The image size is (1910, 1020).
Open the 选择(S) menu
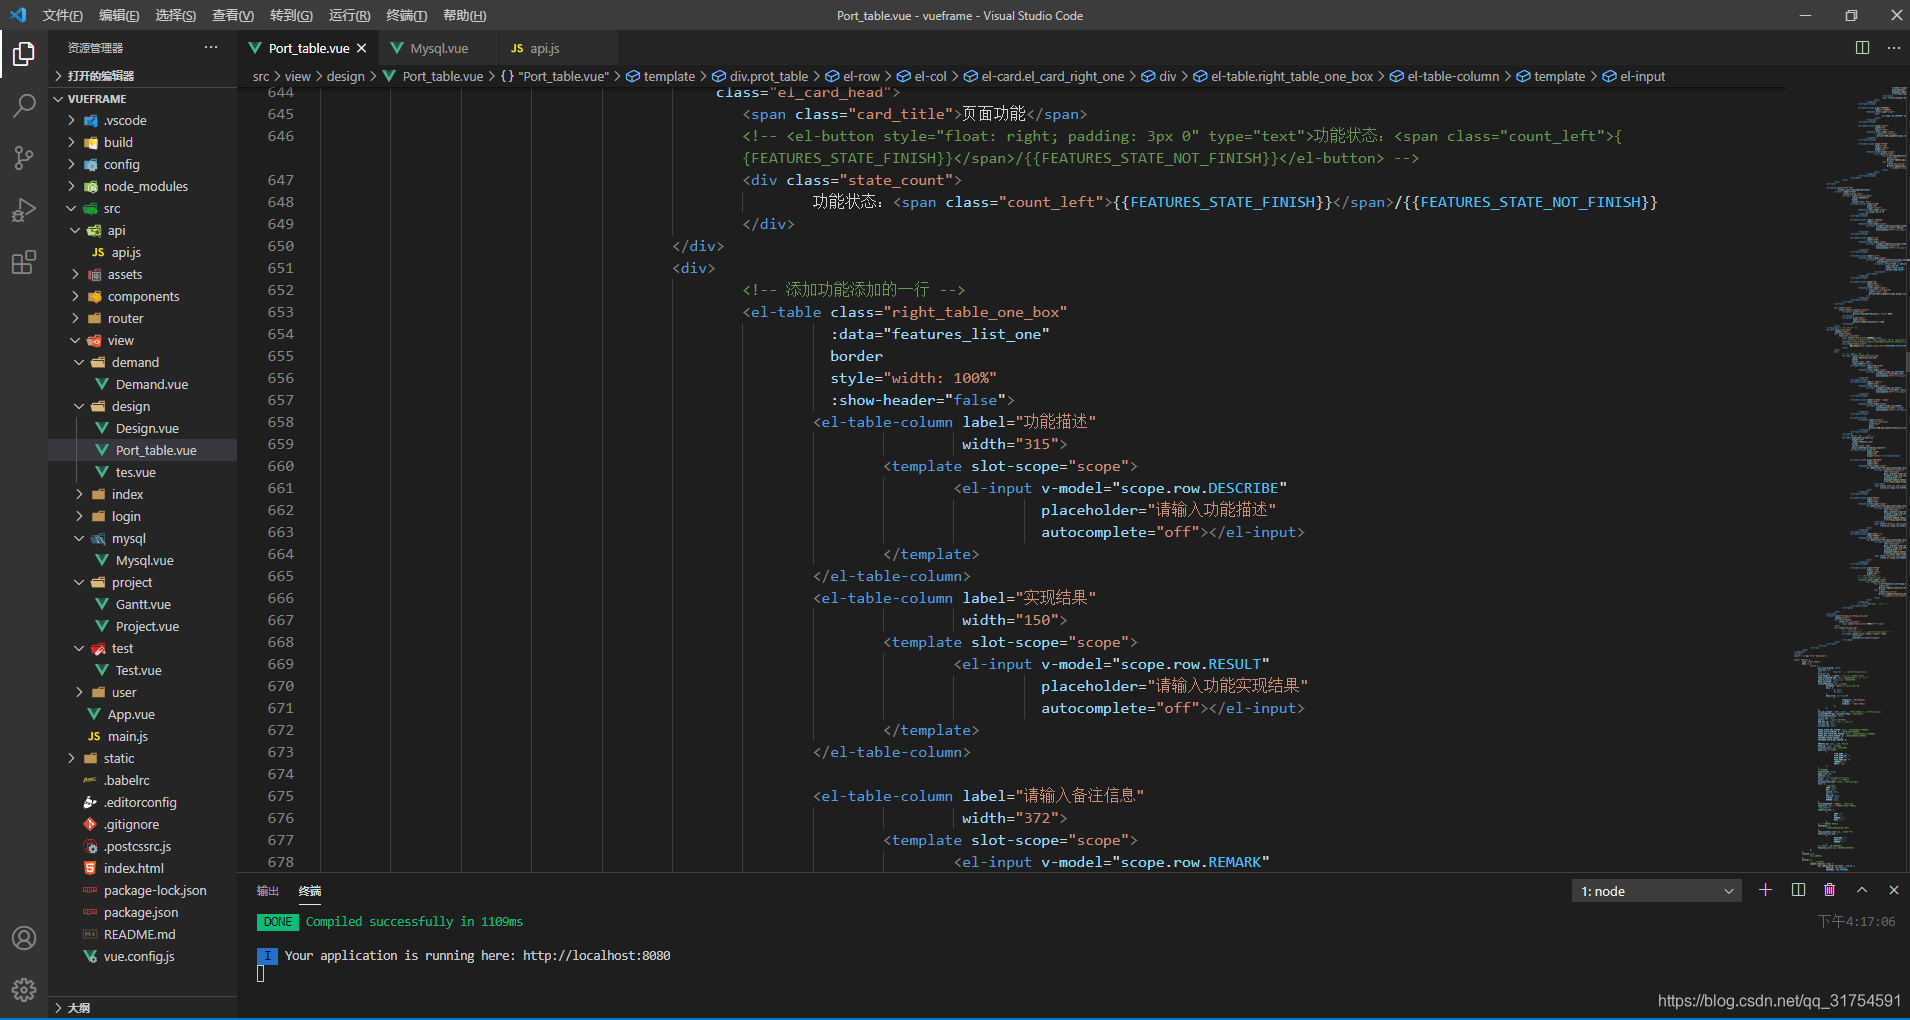(176, 15)
